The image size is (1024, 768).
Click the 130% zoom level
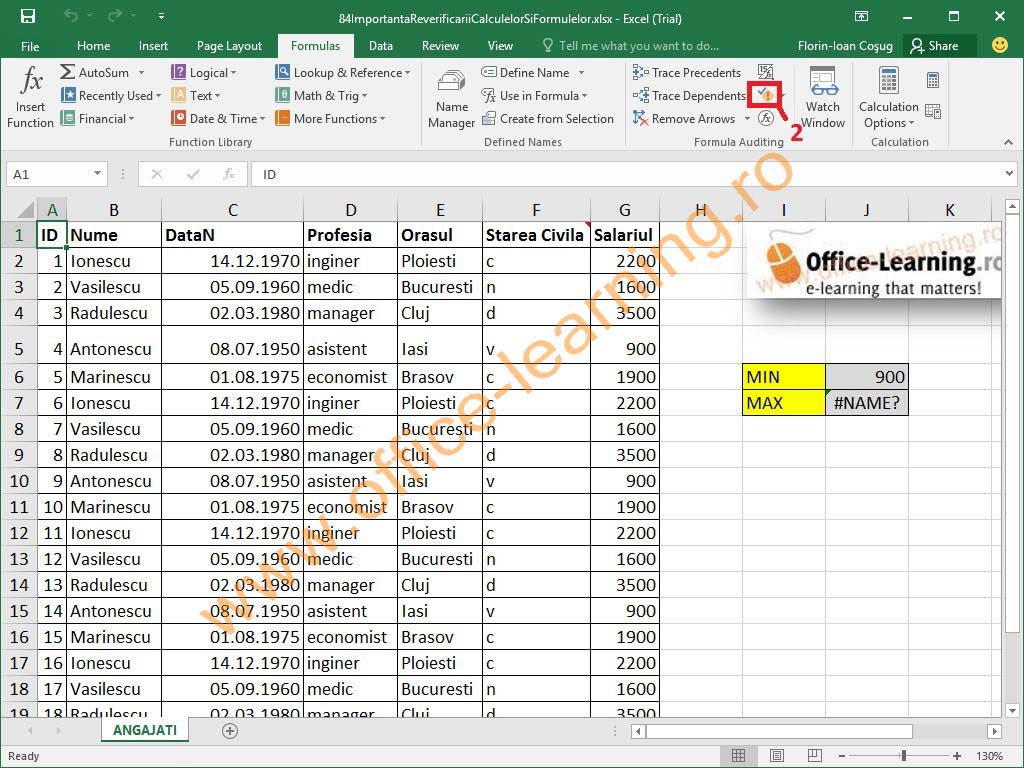pos(989,756)
